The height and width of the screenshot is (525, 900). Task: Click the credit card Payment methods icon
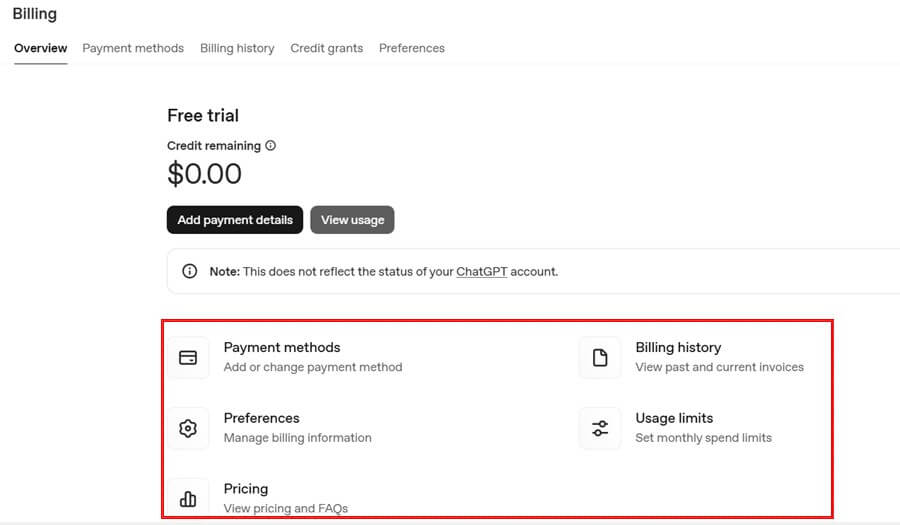188,358
